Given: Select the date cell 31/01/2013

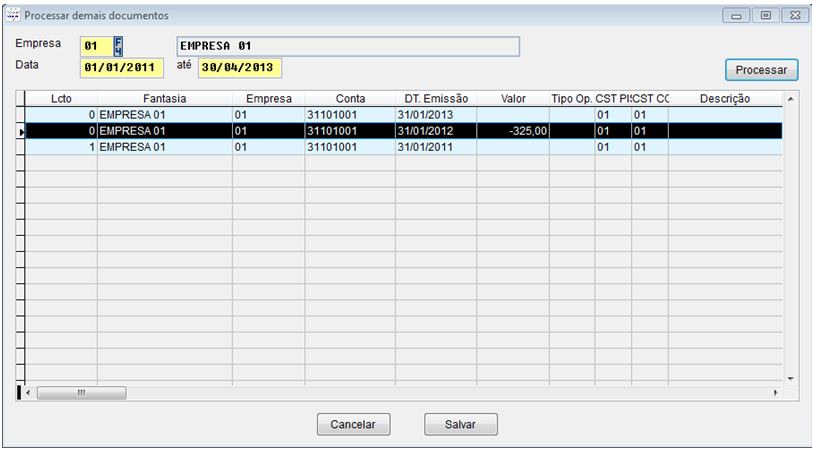Looking at the screenshot, I should pos(436,115).
